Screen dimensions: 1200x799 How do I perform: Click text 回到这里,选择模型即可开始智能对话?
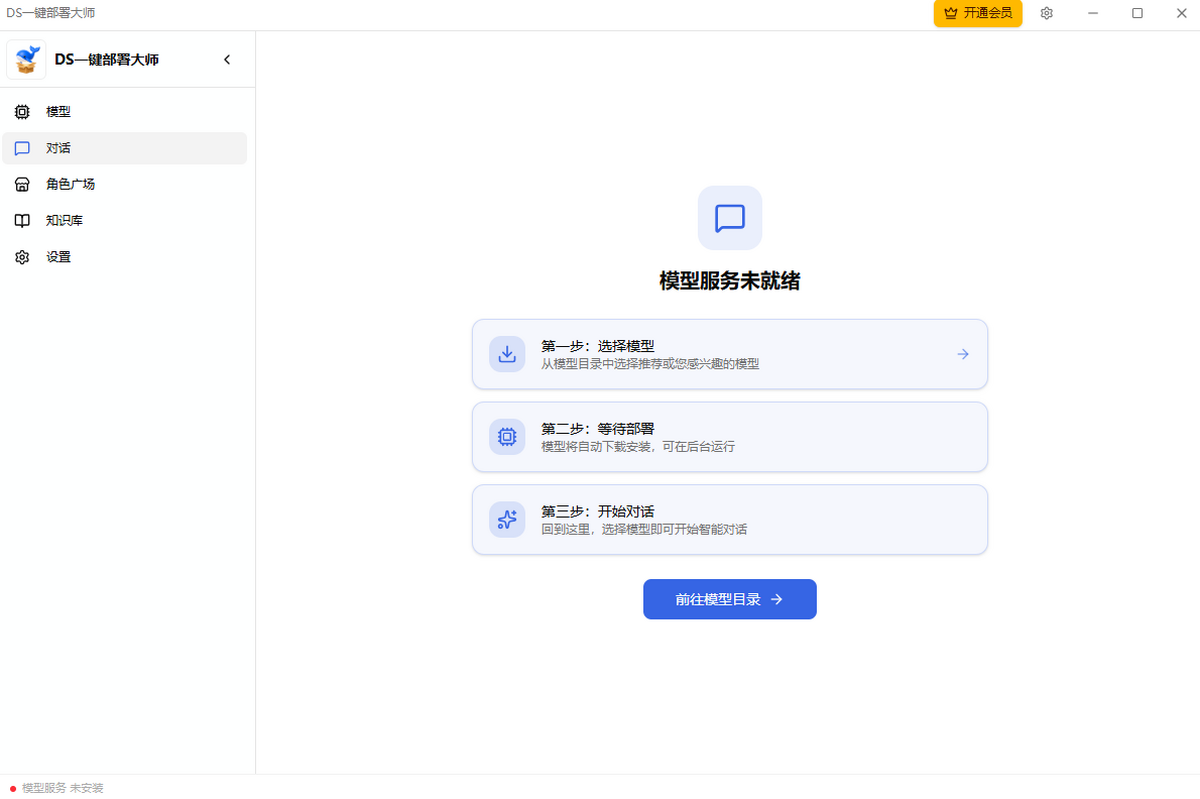coord(644,529)
